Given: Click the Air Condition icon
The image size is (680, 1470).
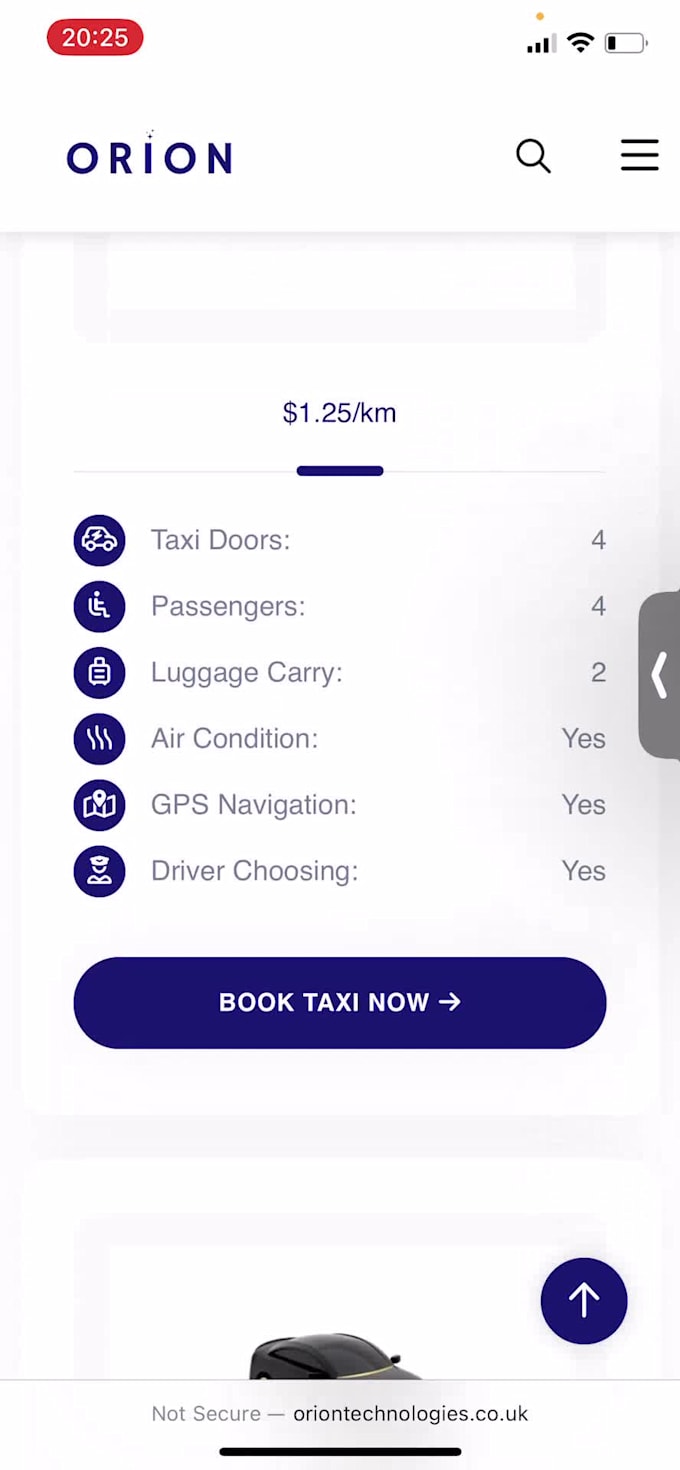Looking at the screenshot, I should point(99,739).
